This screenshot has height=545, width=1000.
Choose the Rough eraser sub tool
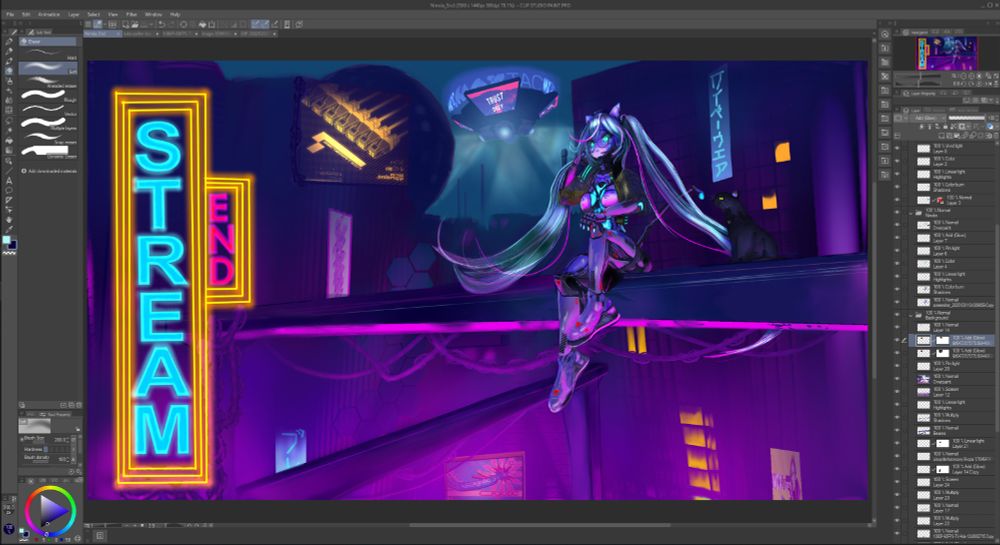48,95
